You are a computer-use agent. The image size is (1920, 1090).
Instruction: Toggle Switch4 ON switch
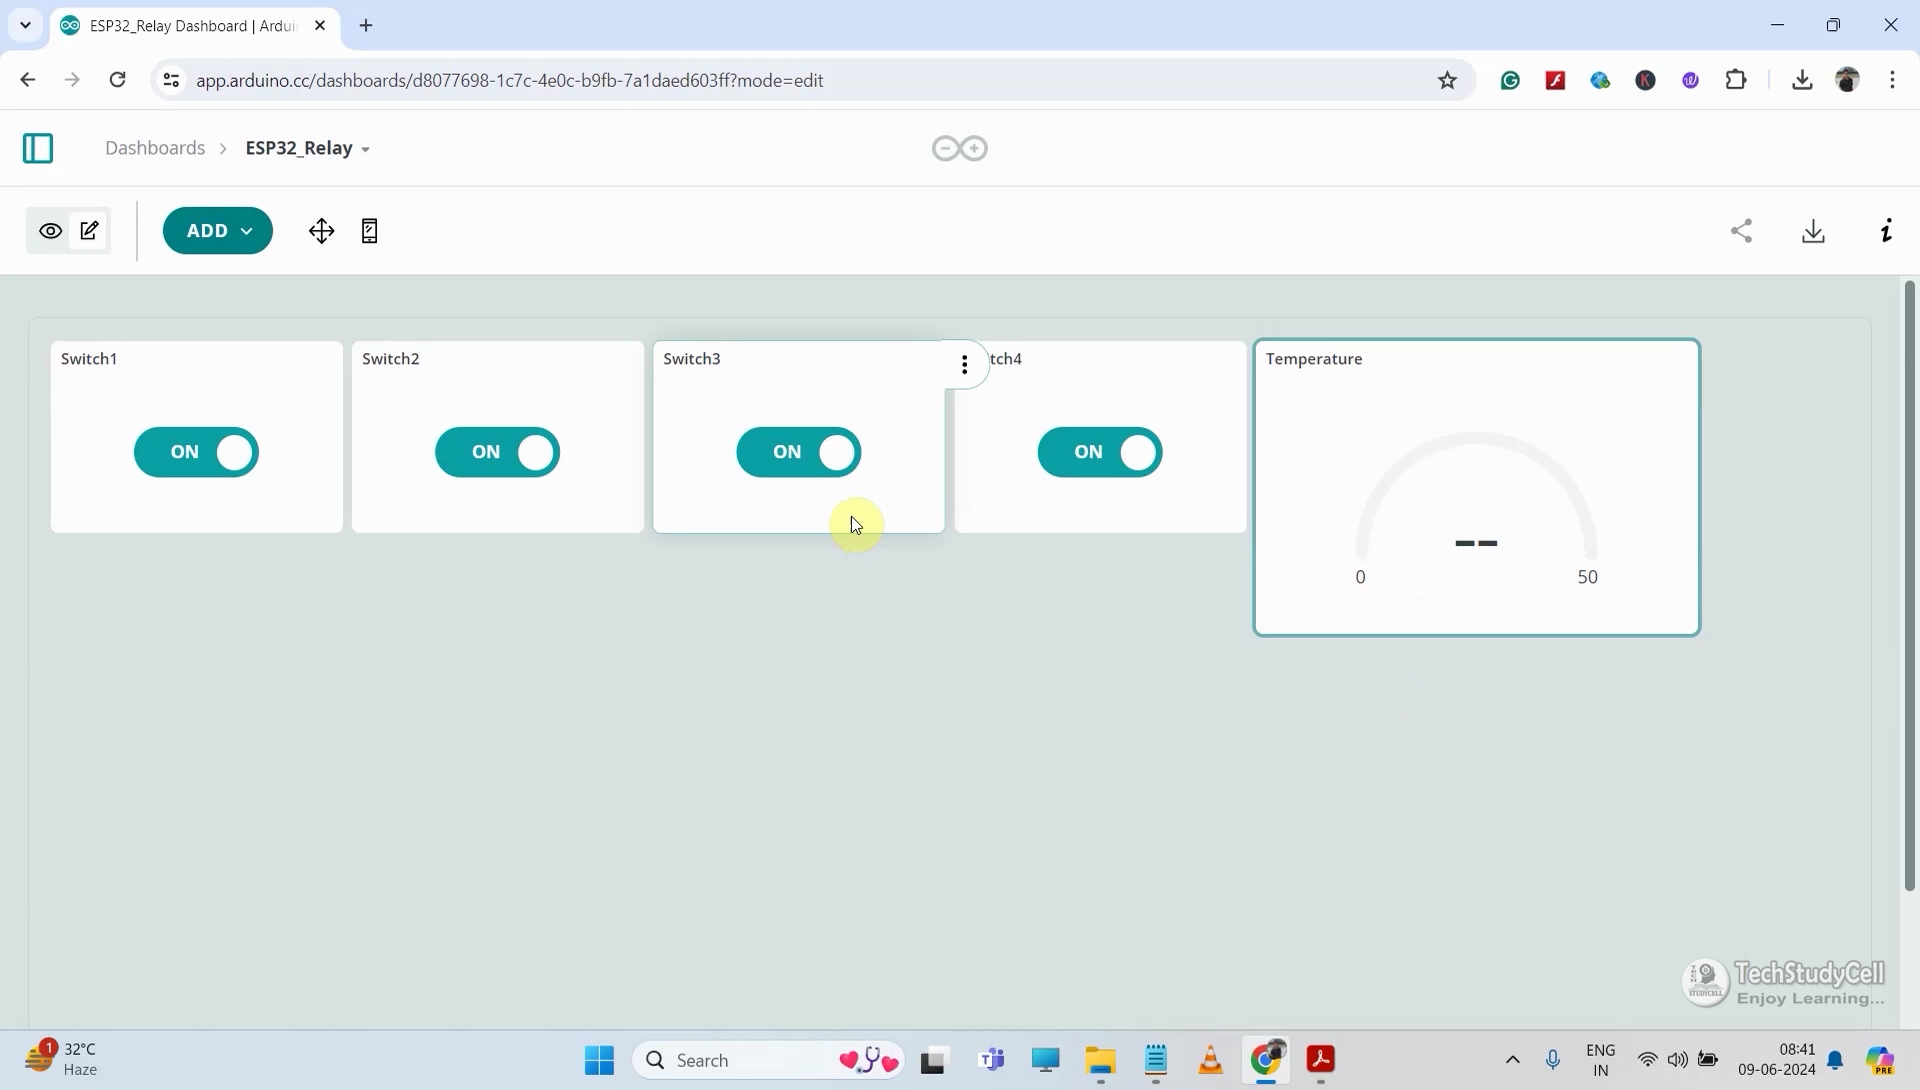pos(1100,452)
